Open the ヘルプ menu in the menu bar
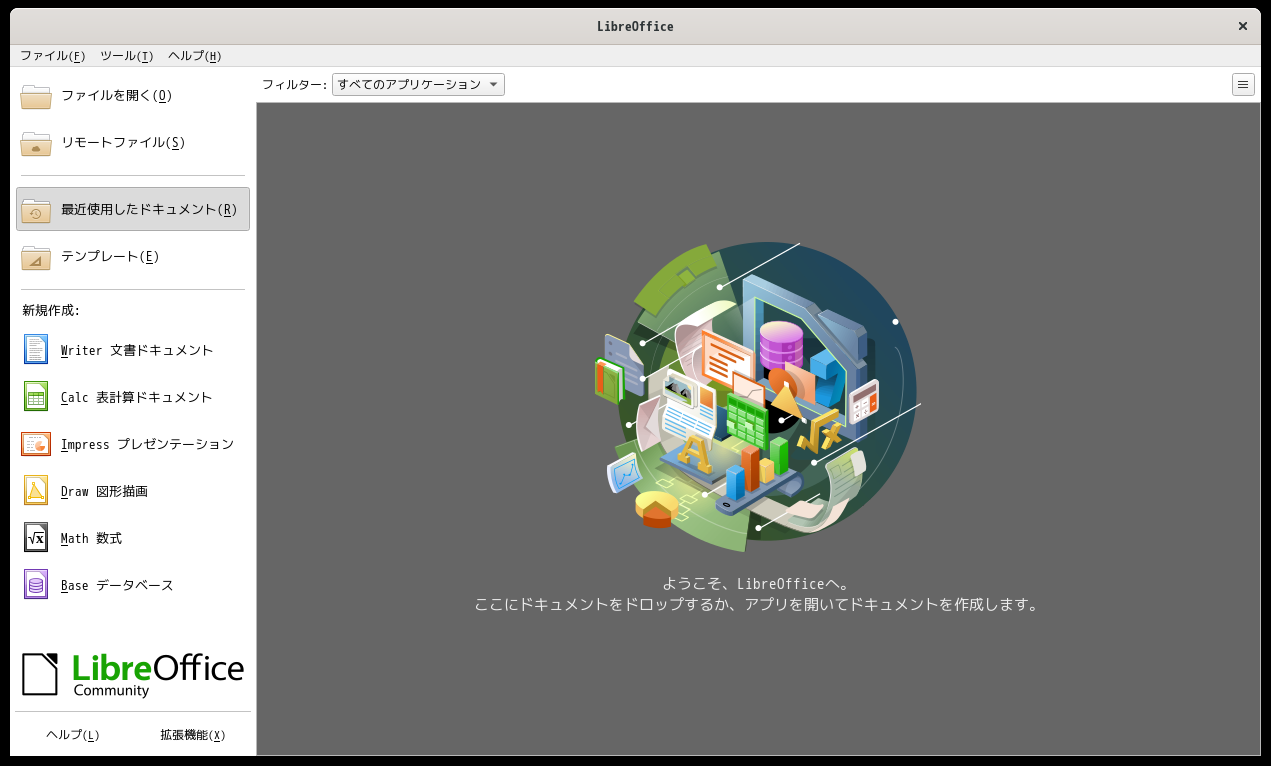This screenshot has height=766, width=1271. pyautogui.click(x=194, y=56)
